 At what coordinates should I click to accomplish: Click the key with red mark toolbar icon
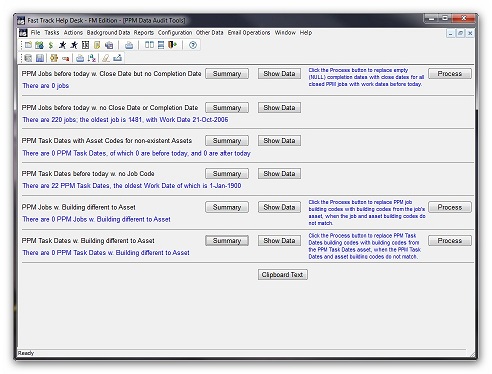pos(65,58)
